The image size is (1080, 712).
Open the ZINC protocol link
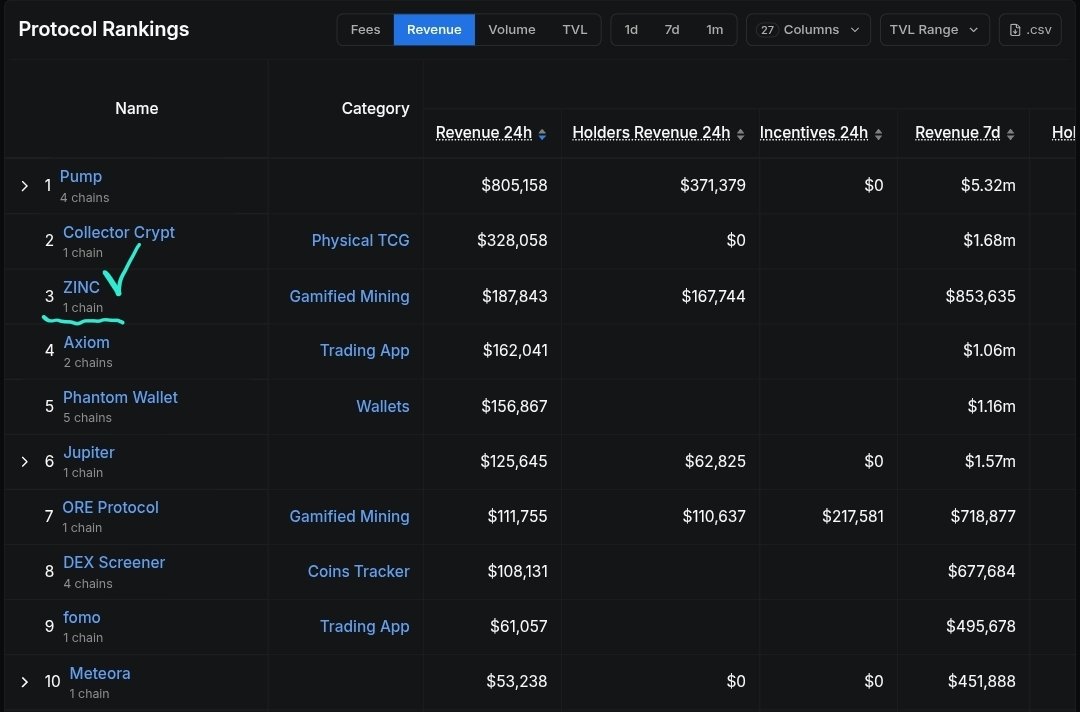(x=81, y=287)
